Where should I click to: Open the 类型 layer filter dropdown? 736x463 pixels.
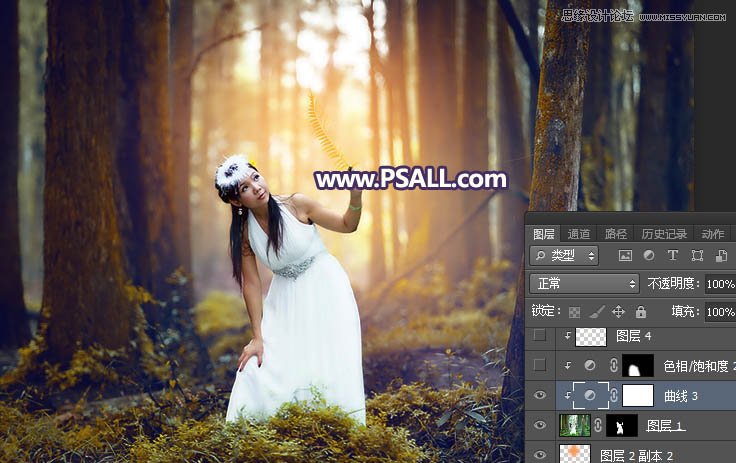point(564,255)
